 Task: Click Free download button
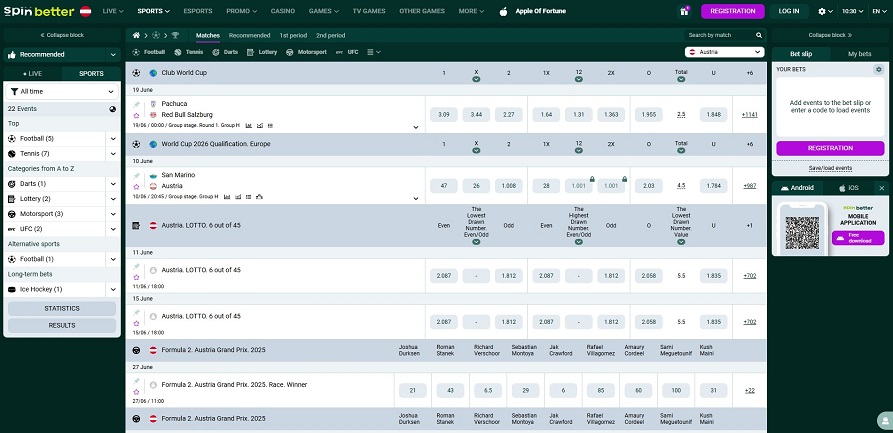coord(858,238)
